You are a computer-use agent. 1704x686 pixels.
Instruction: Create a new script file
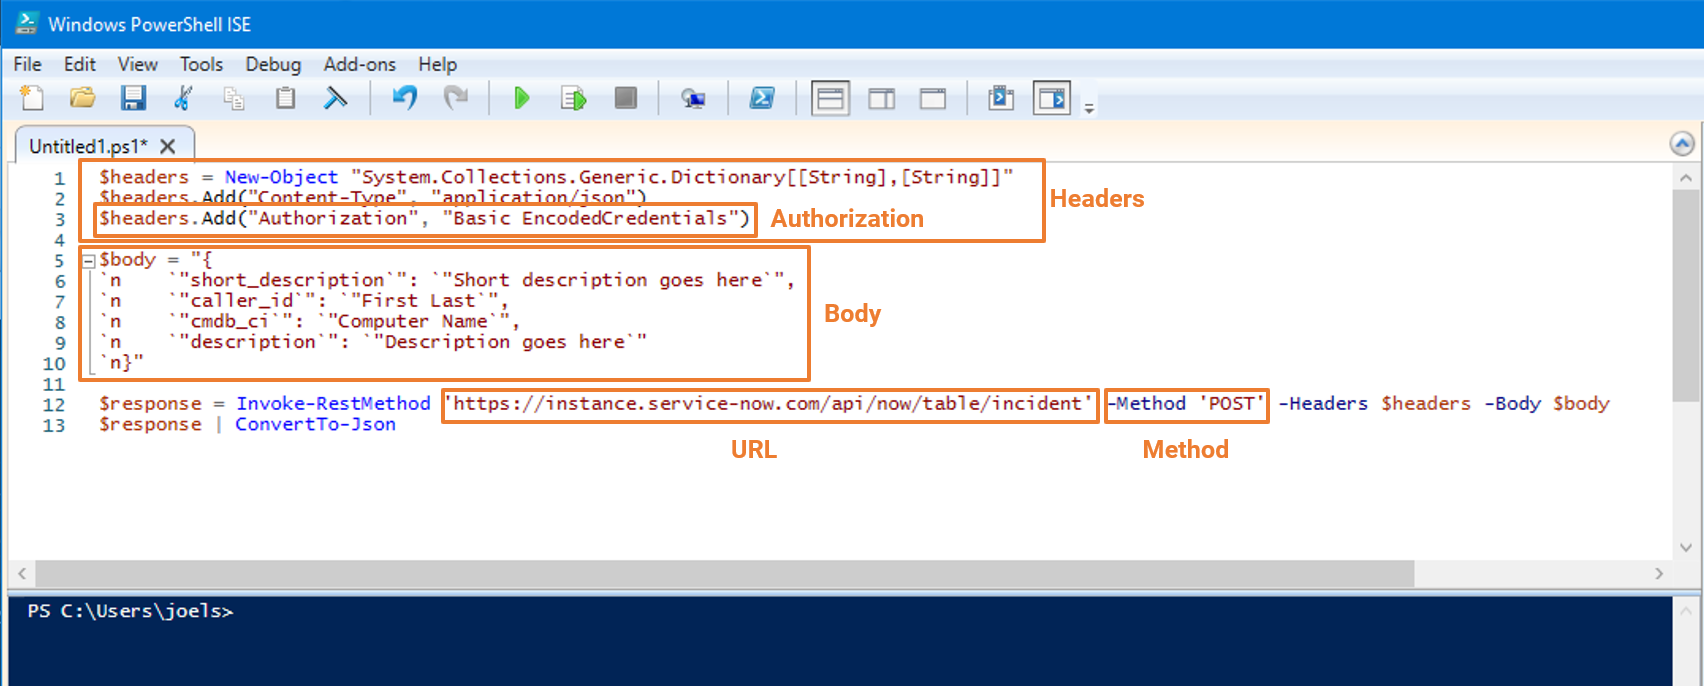(x=32, y=98)
